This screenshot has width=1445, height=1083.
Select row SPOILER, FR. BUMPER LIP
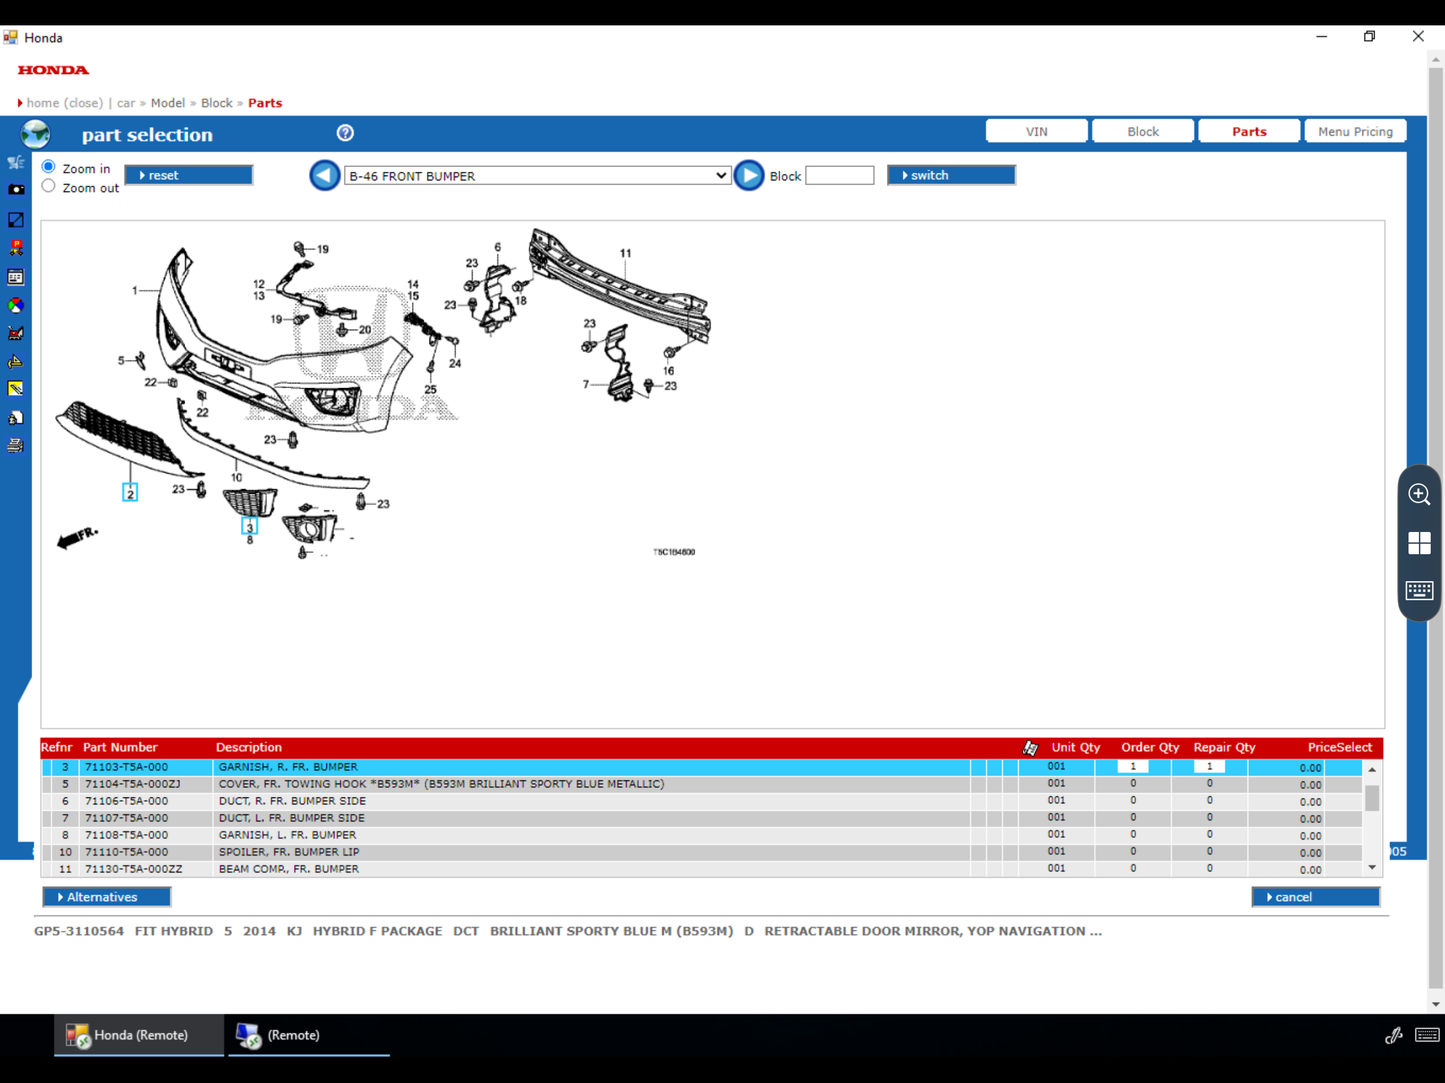coord(702,852)
